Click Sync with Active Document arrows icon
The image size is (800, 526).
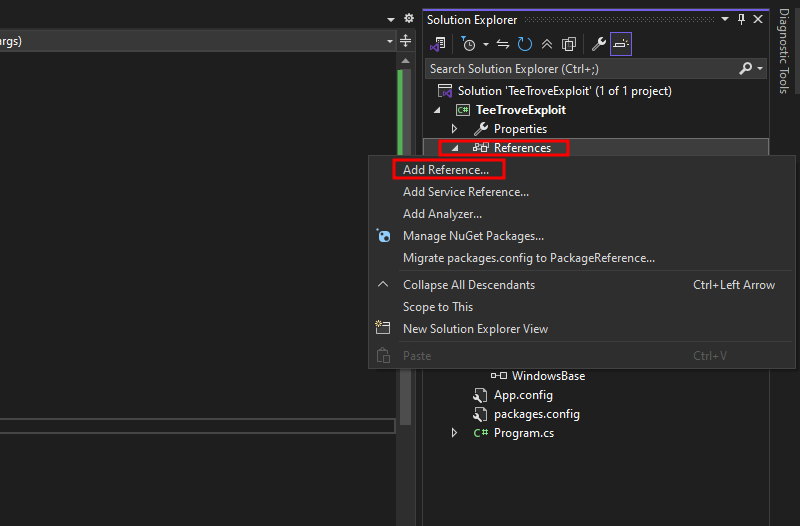[504, 44]
